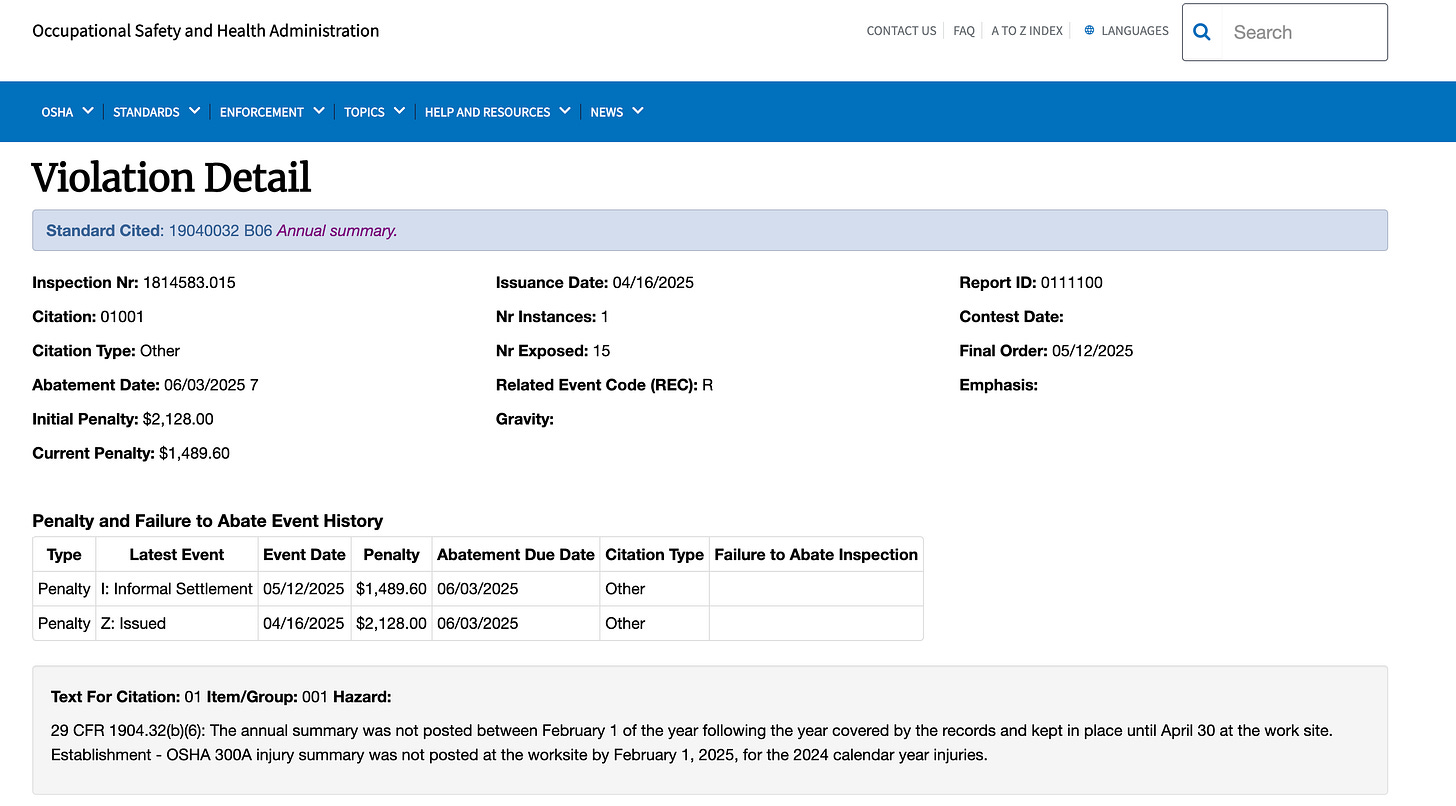Expand the chevron next to OSHA

88,111
